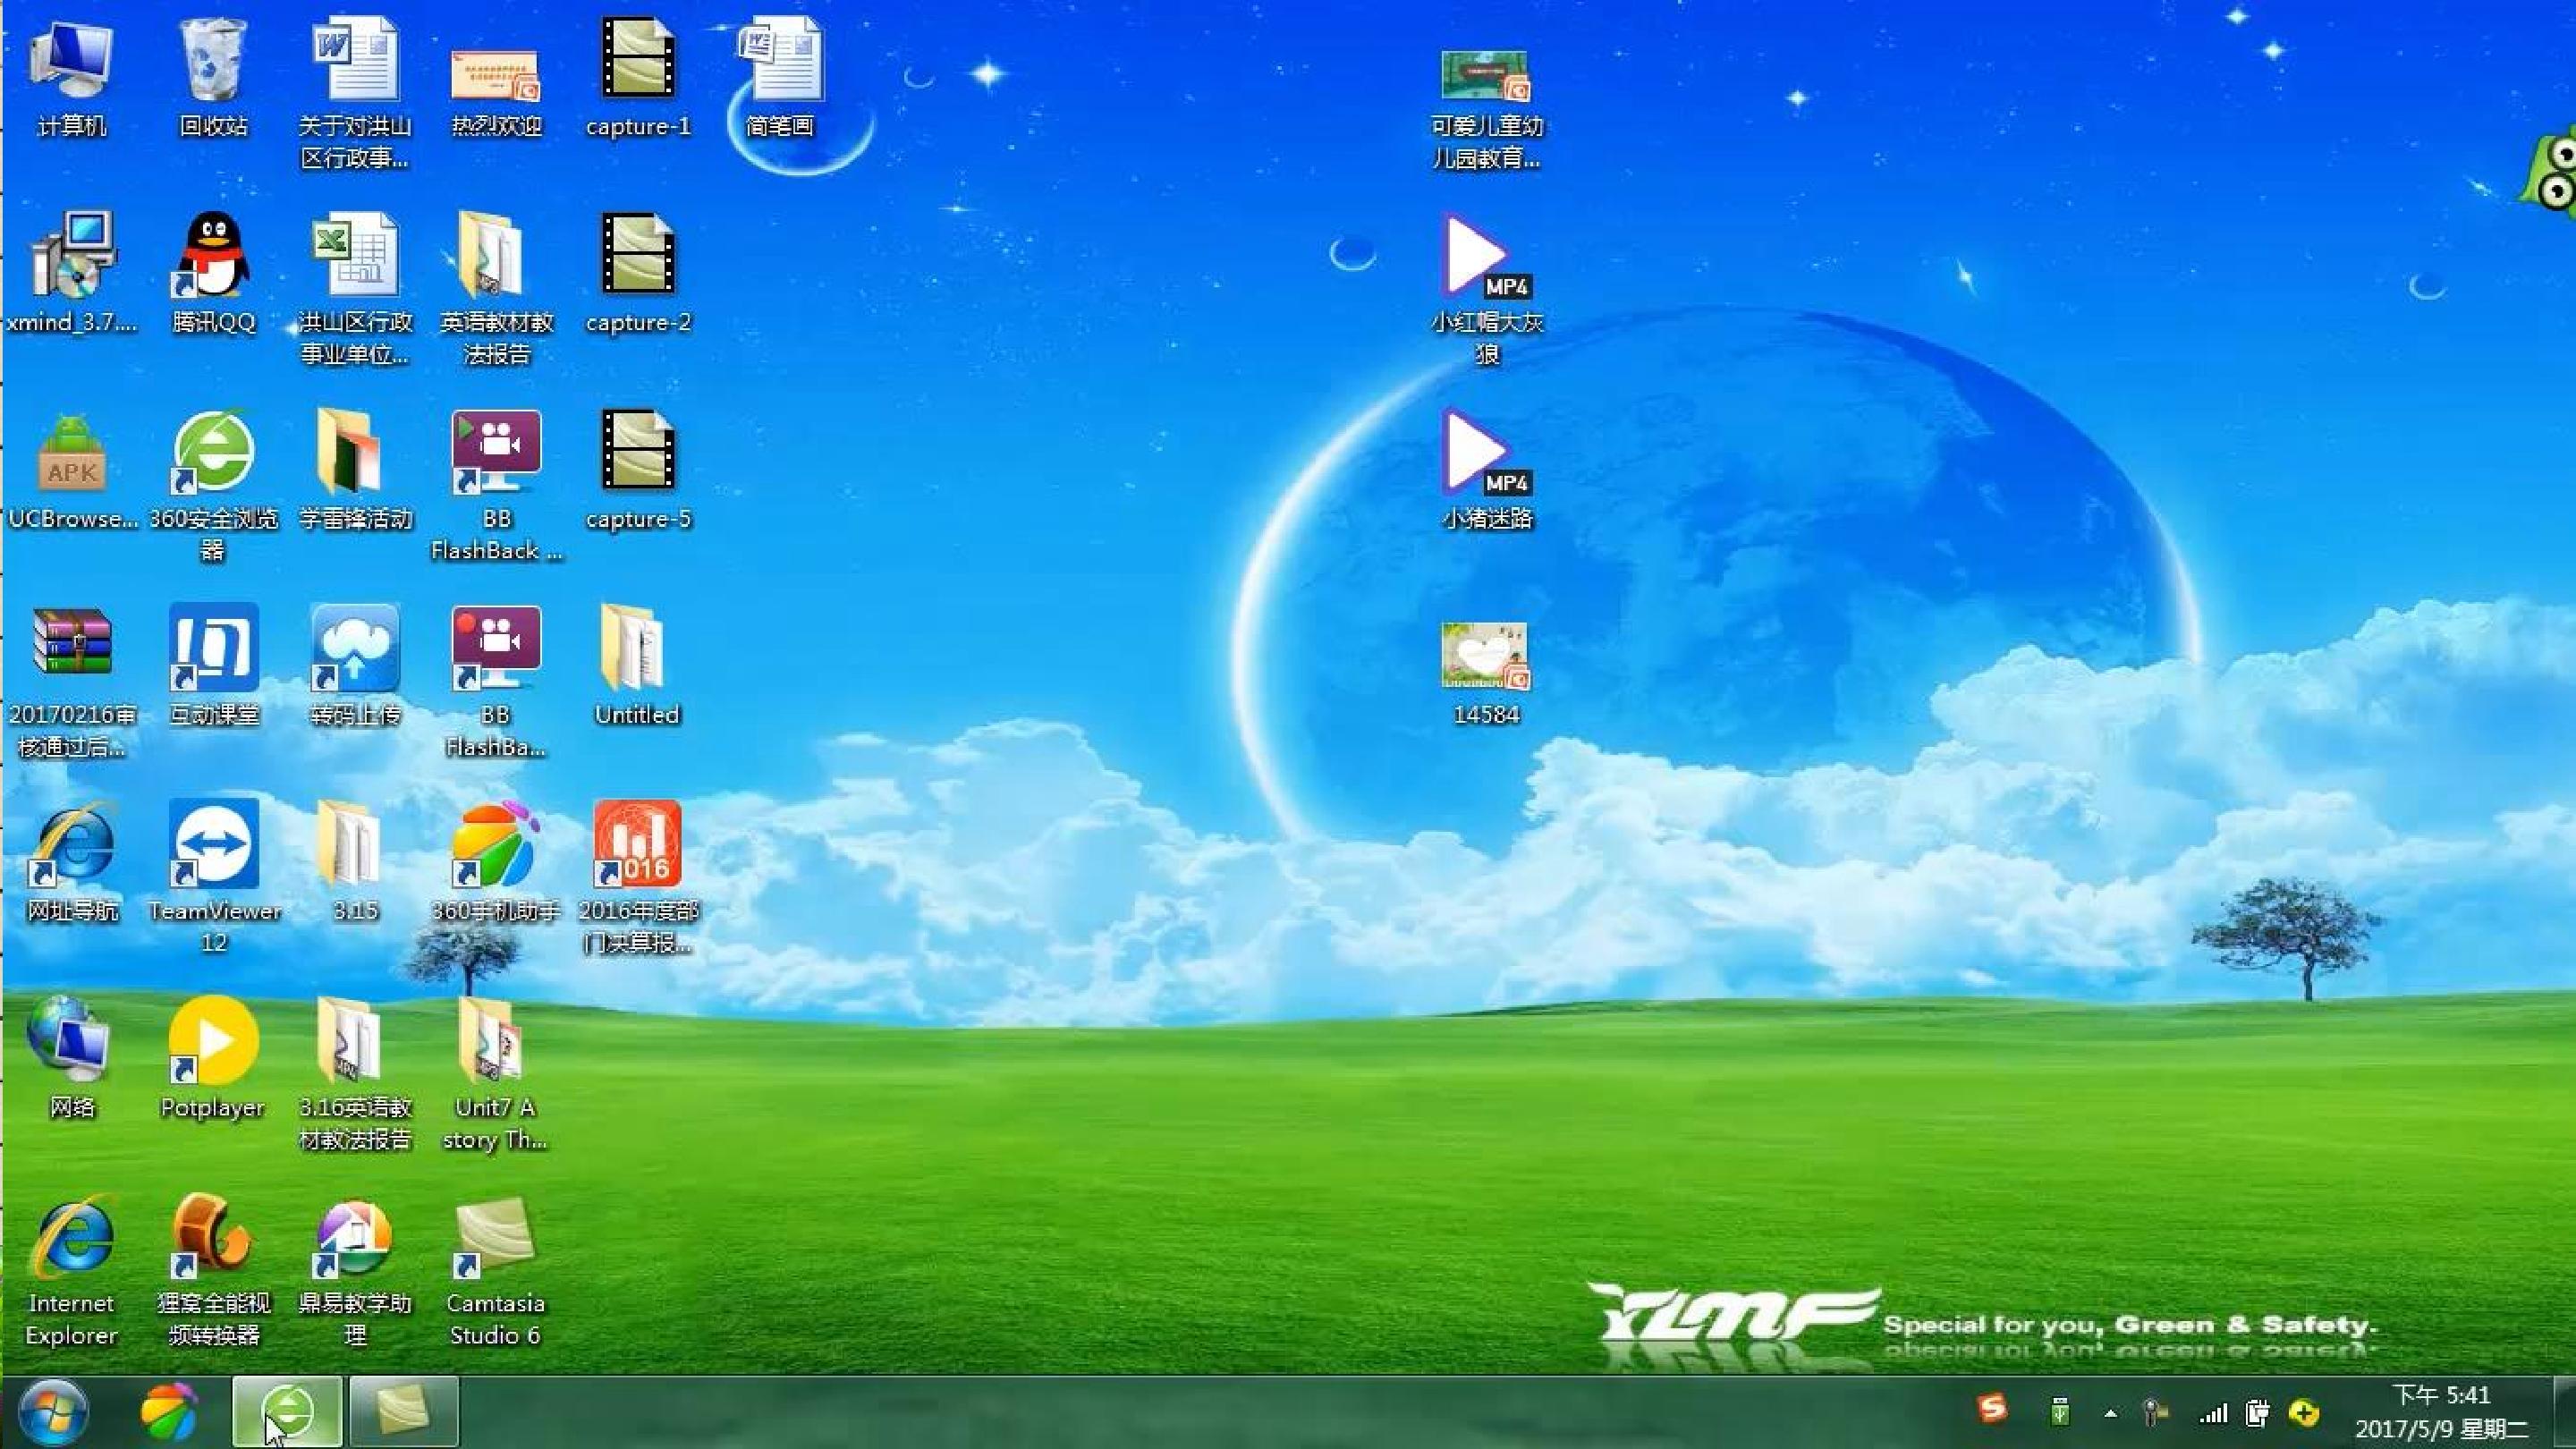Select the Unit7 A story folder

[496, 1074]
